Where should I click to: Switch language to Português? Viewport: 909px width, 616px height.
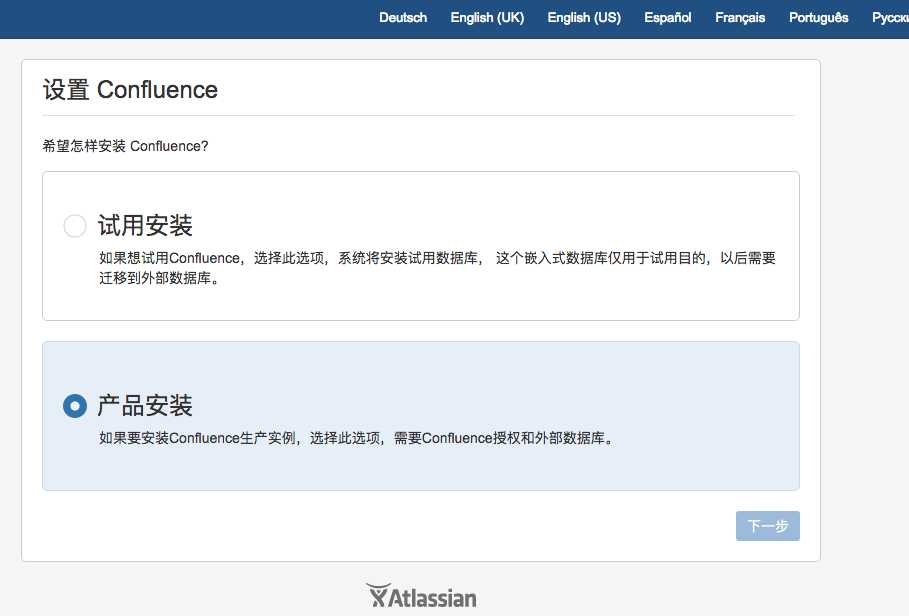pyautogui.click(x=819, y=18)
